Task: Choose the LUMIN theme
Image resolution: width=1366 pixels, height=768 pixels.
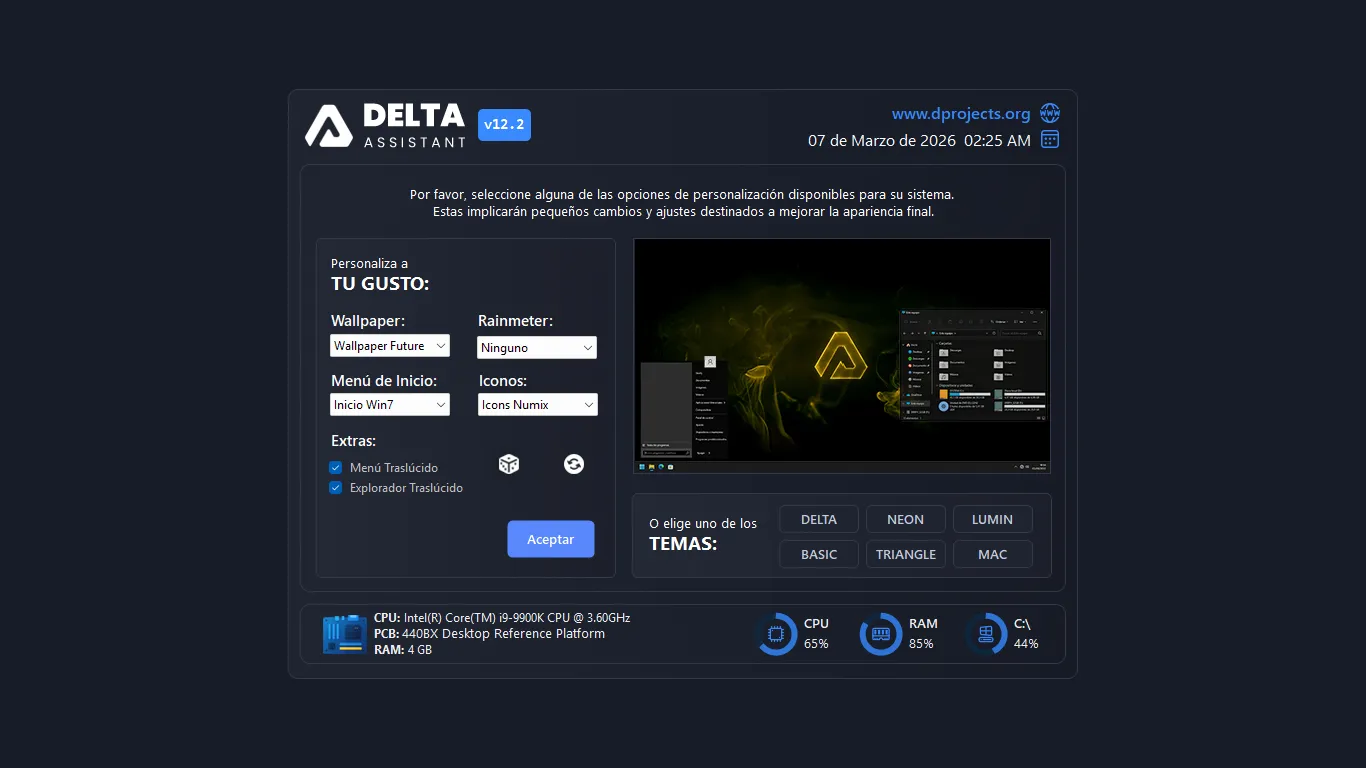Action: coord(993,519)
